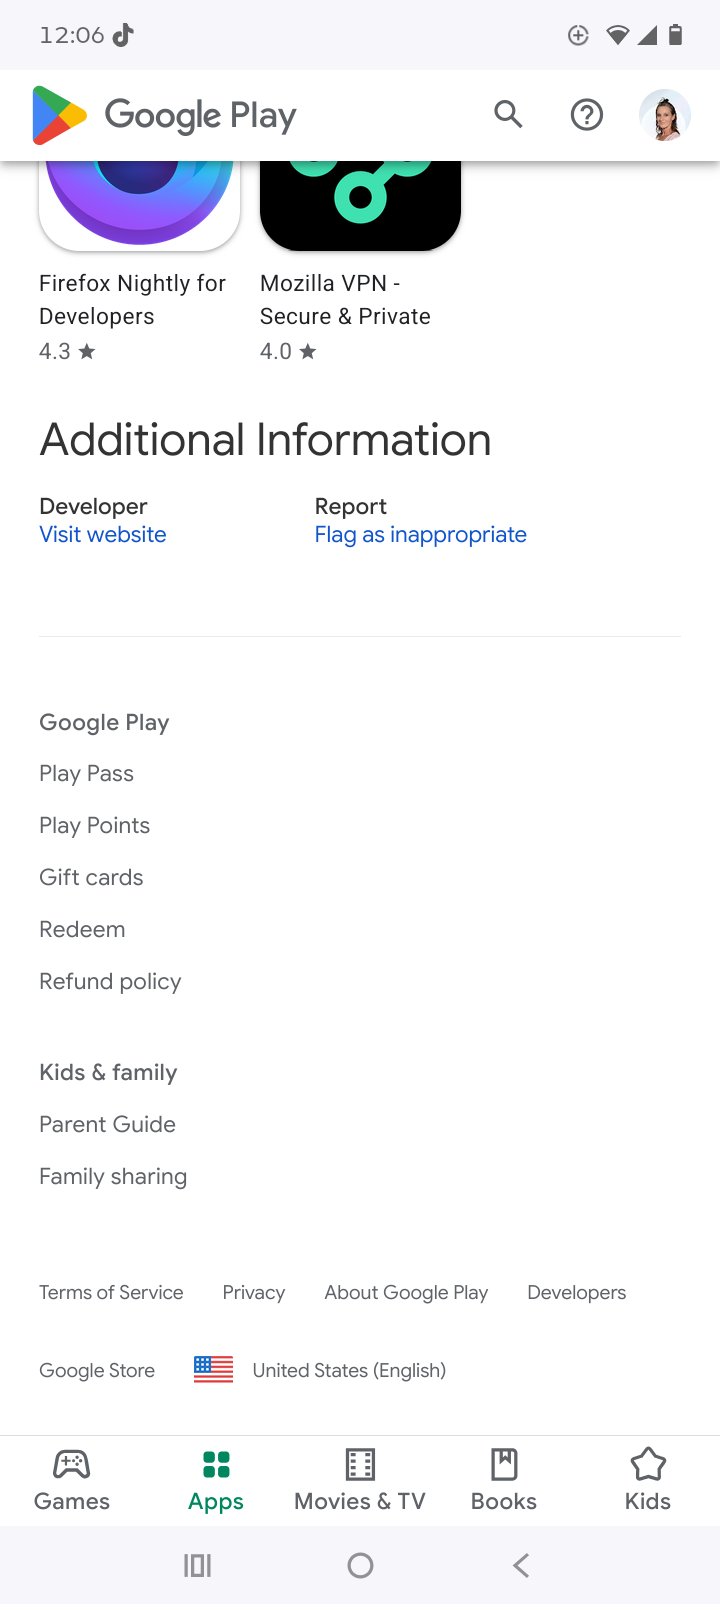Go to the Movies & TV tab
Image resolution: width=720 pixels, height=1604 pixels.
(360, 1481)
